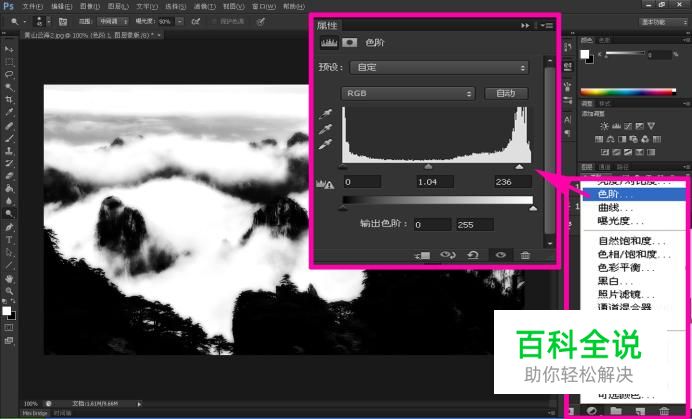
Task: Open the 范围 range dropdown
Action: [x=113, y=21]
